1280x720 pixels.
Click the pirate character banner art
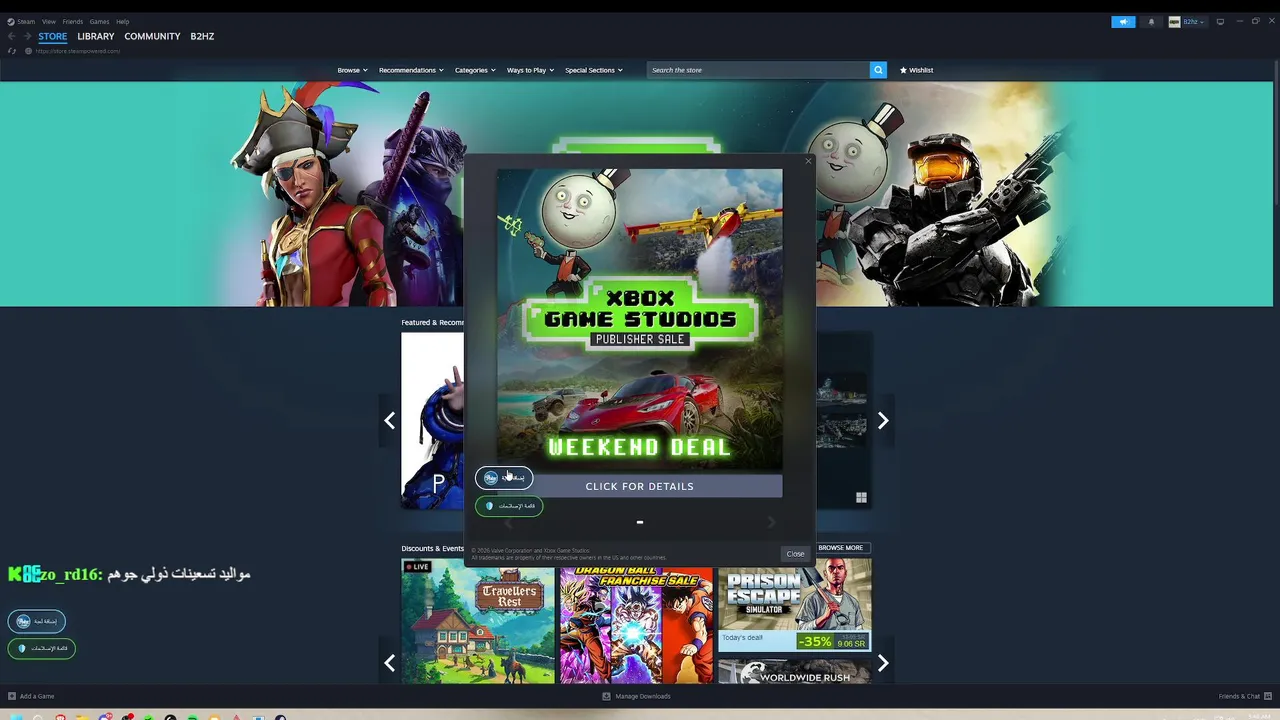[305, 195]
